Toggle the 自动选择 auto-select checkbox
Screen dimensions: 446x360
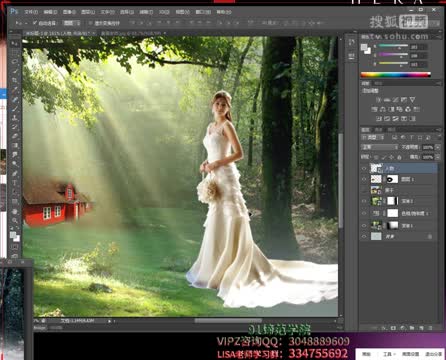point(35,23)
